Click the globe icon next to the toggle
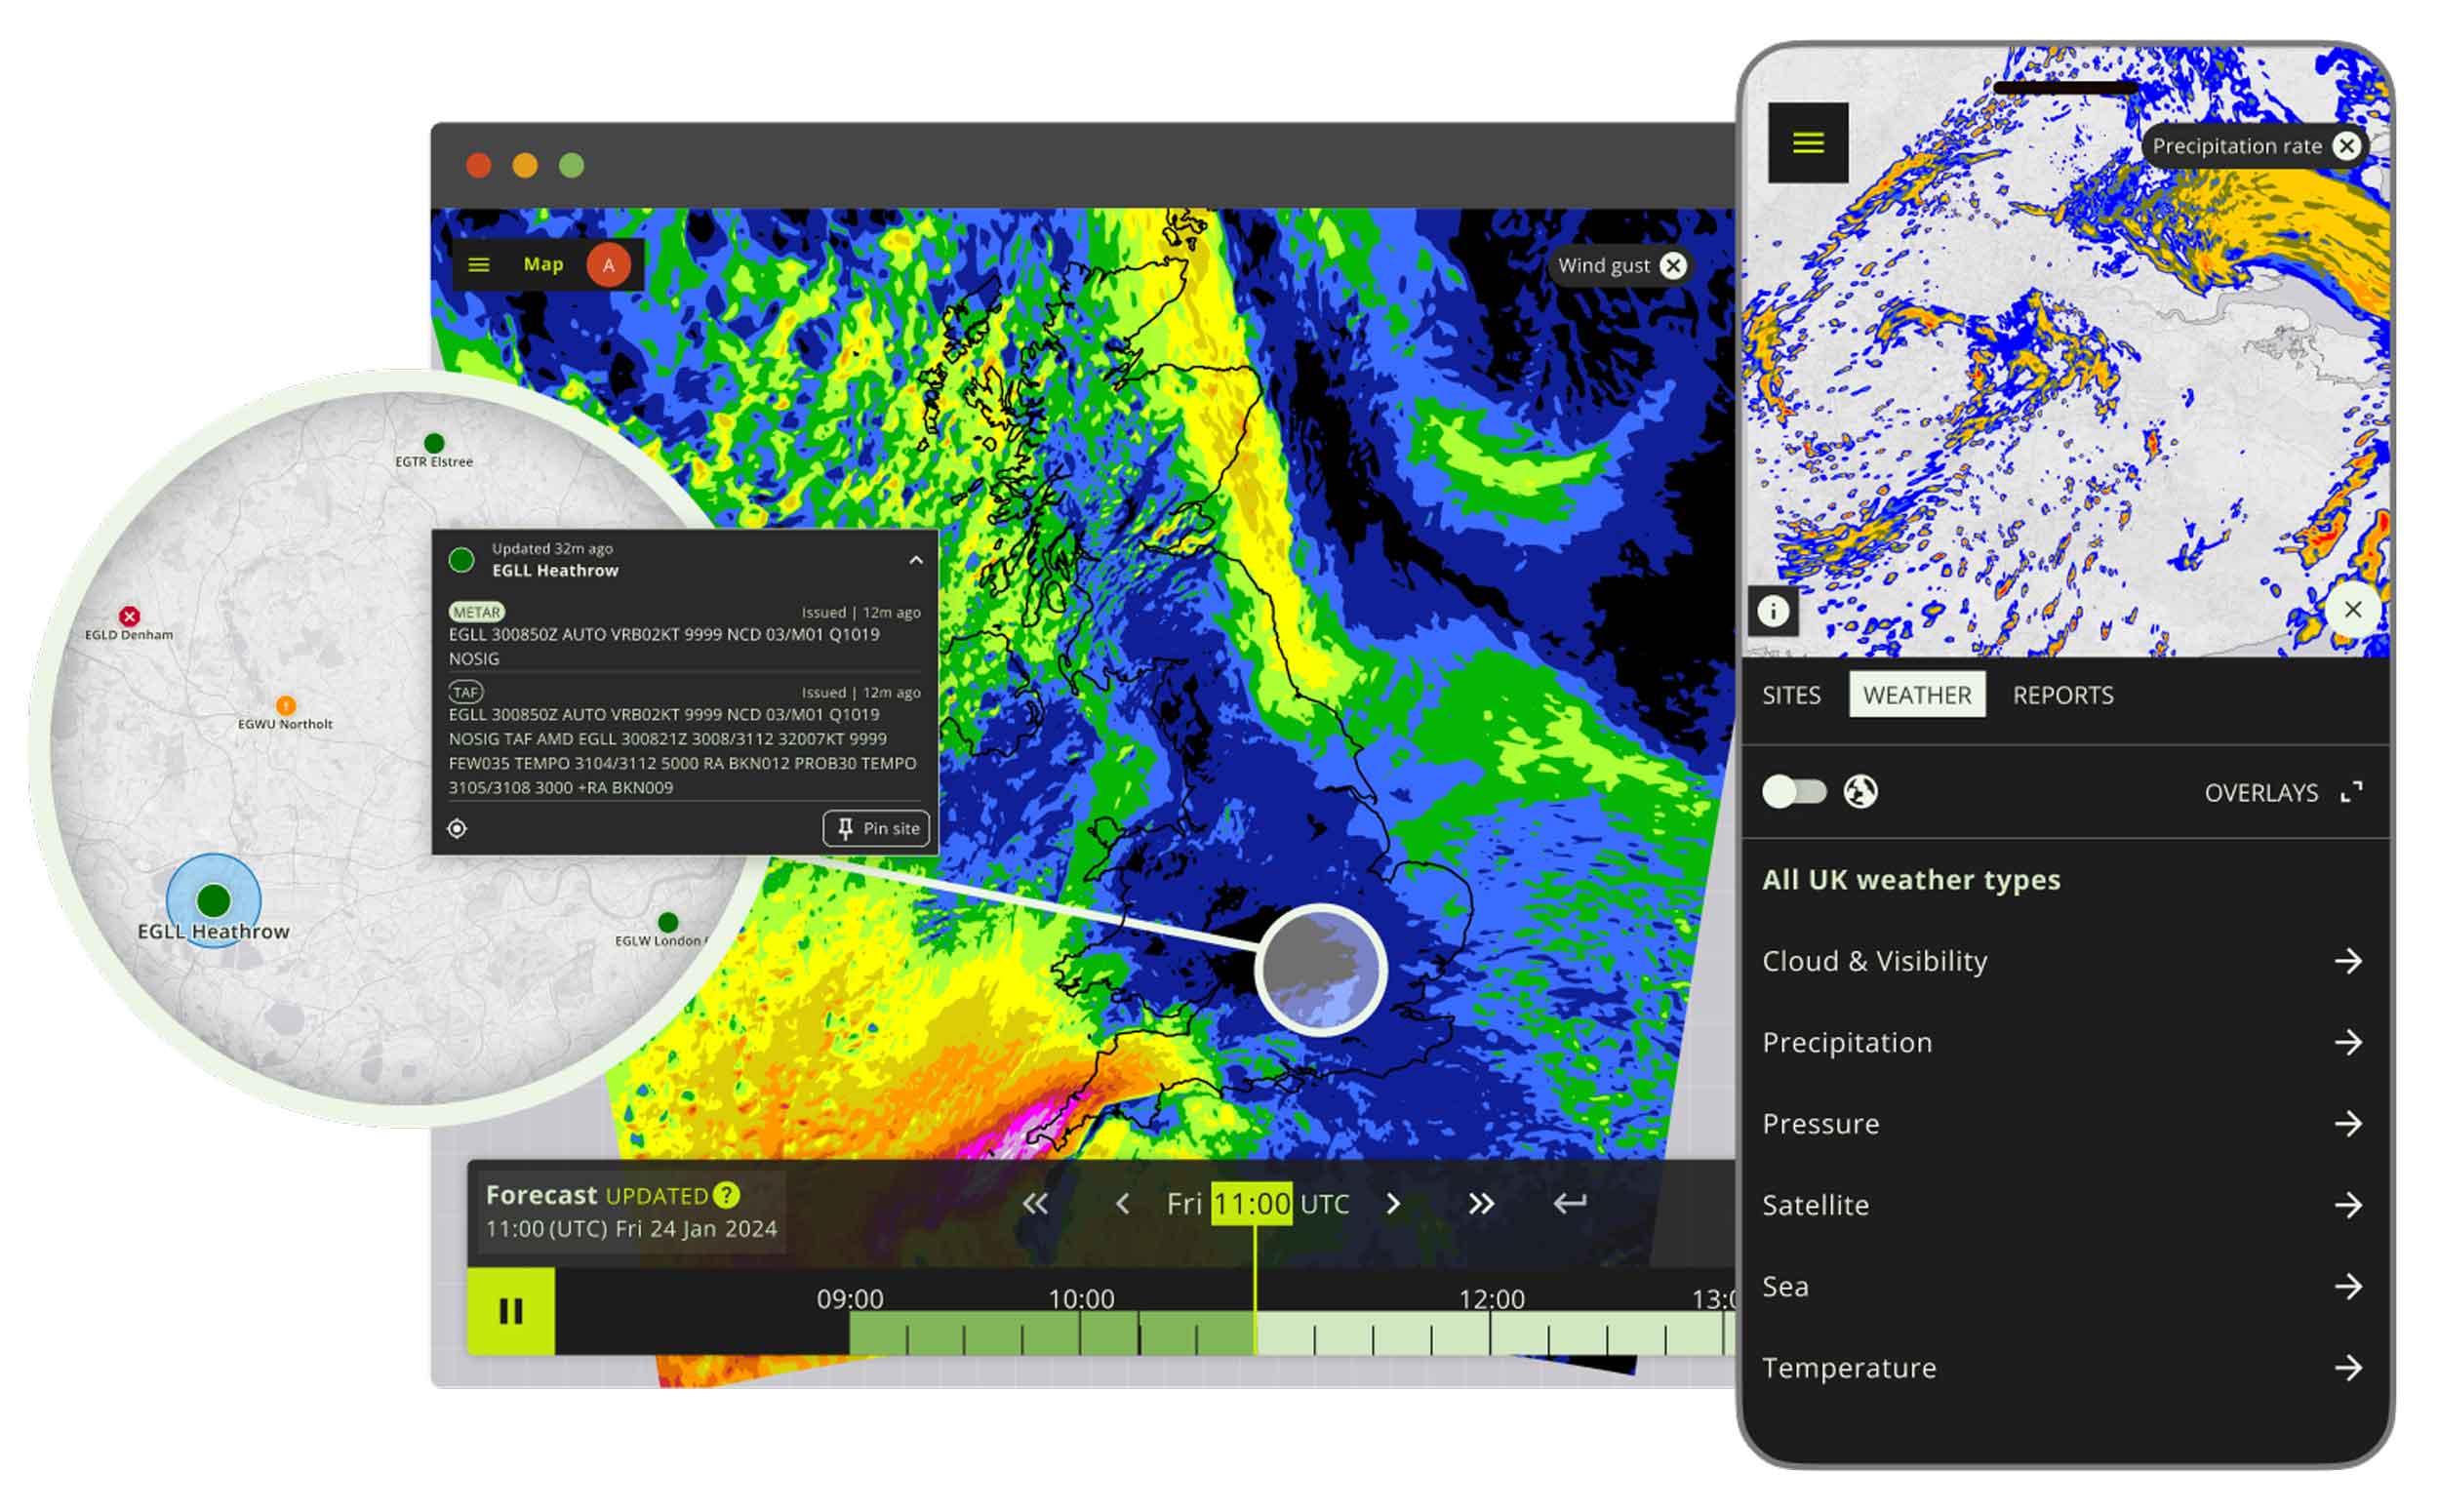The width and height of the screenshot is (2439, 1512). [1864, 791]
